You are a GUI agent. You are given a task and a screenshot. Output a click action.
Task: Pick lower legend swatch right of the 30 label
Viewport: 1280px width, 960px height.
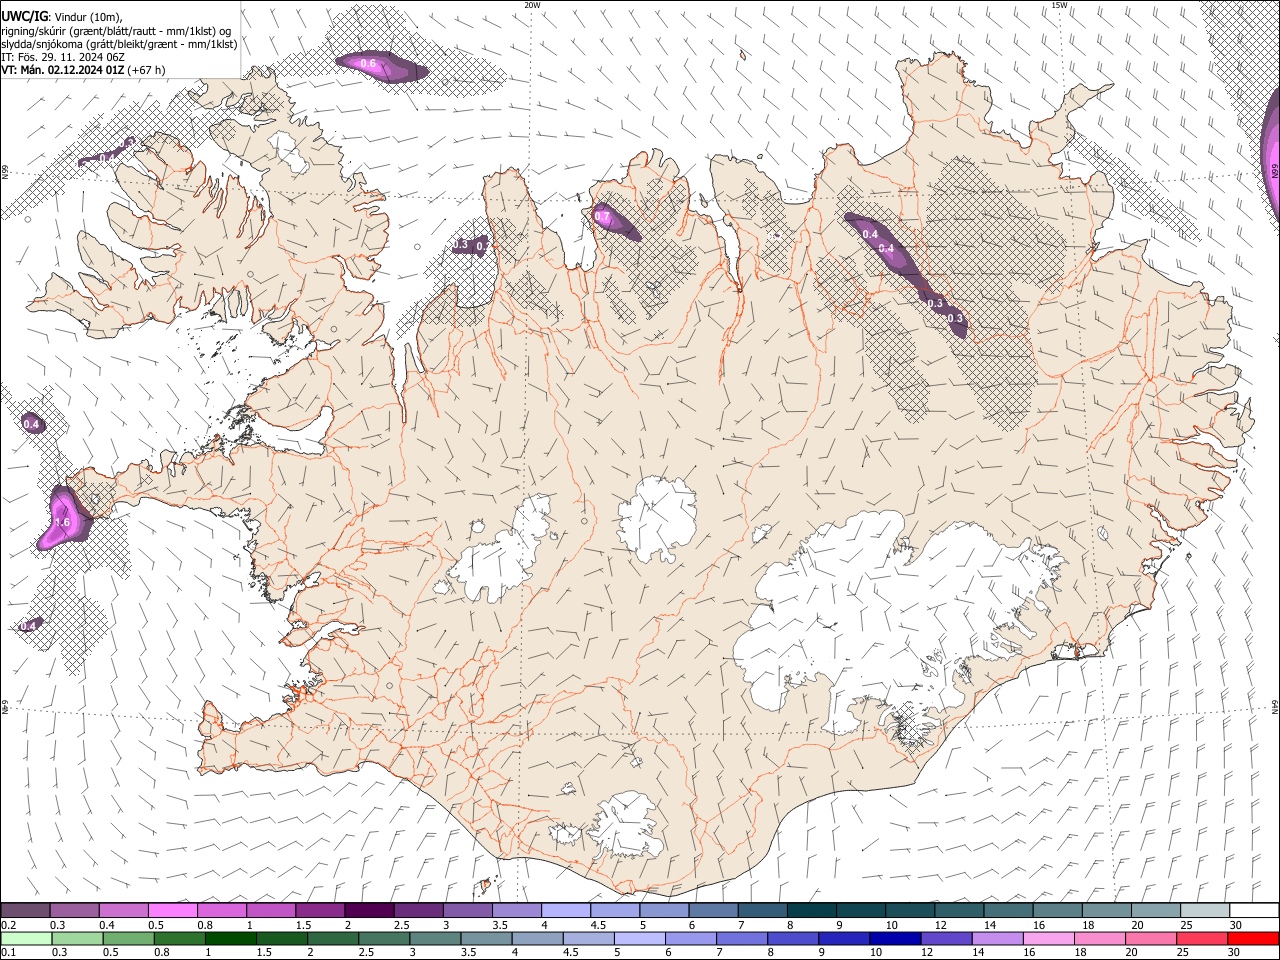pos(1252,939)
